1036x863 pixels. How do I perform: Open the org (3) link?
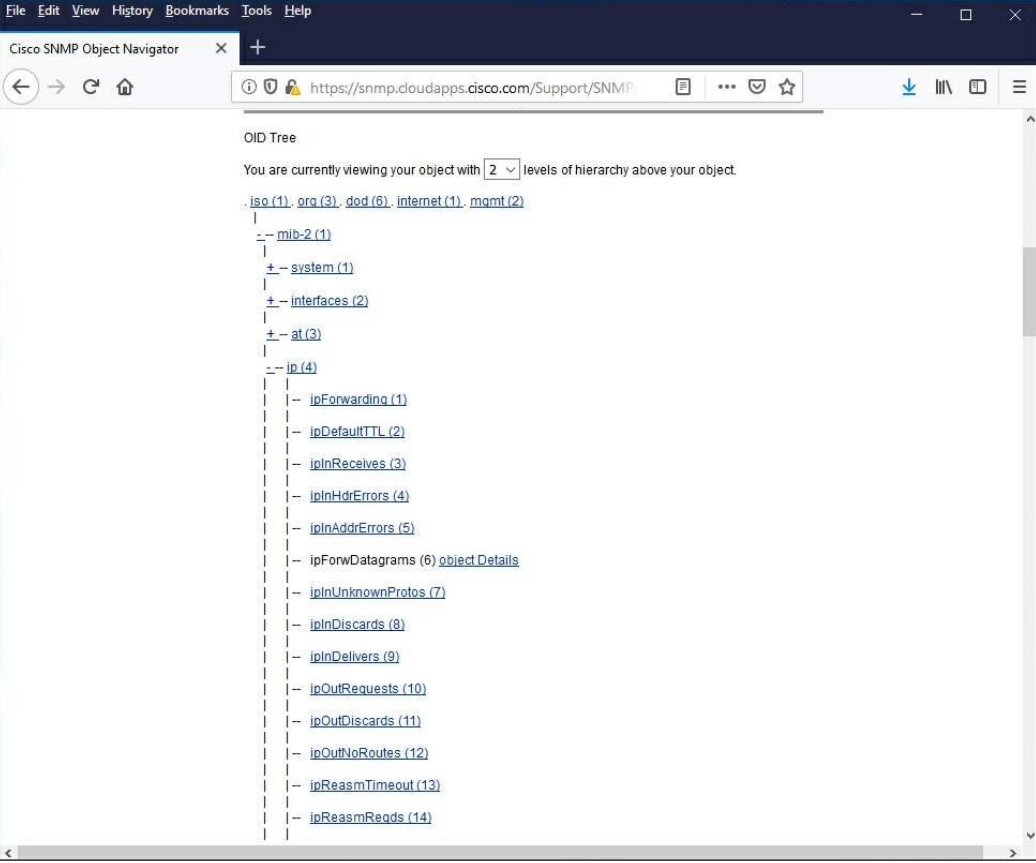[x=317, y=201]
